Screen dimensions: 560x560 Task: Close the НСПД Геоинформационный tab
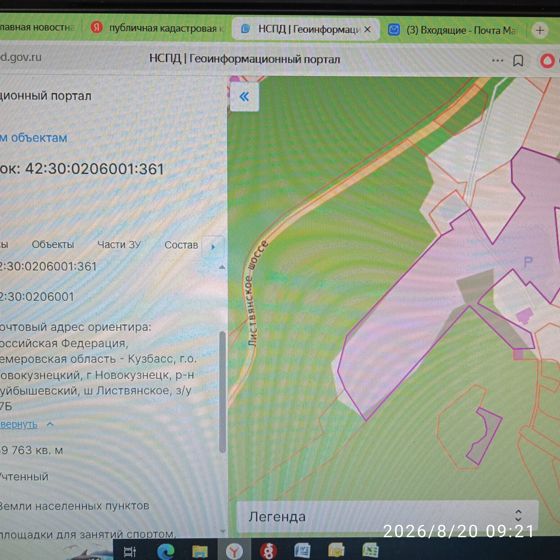(367, 30)
